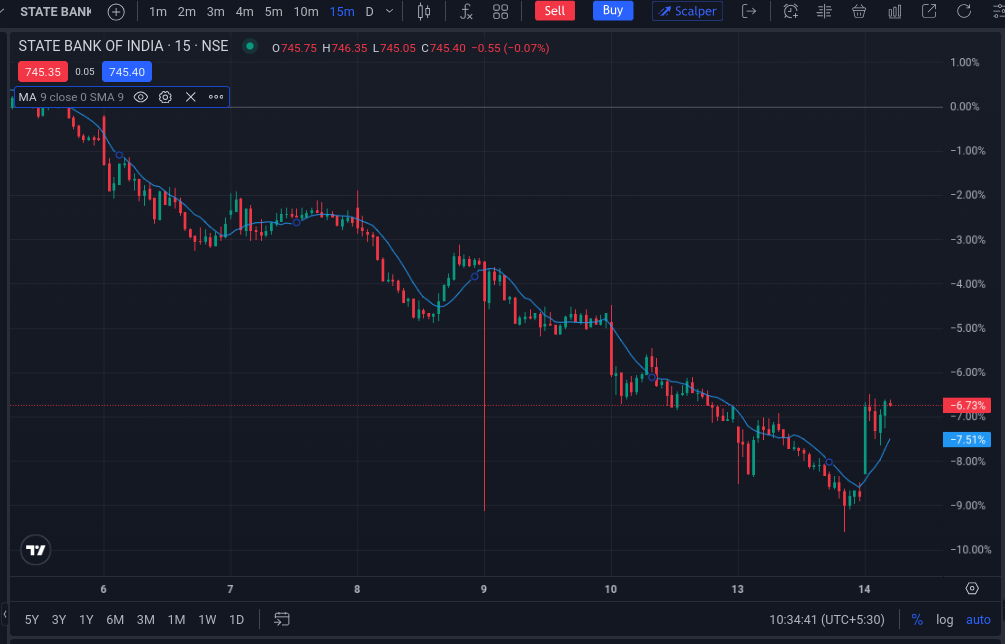Set the chart range to 1D
The image size is (1005, 644).
point(237,620)
